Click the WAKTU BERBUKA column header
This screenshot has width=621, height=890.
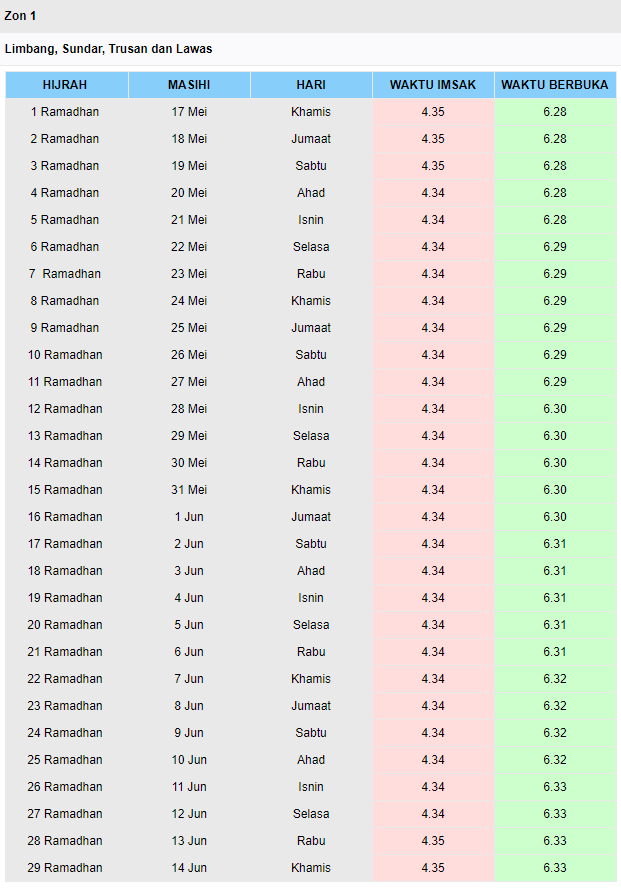click(x=555, y=85)
